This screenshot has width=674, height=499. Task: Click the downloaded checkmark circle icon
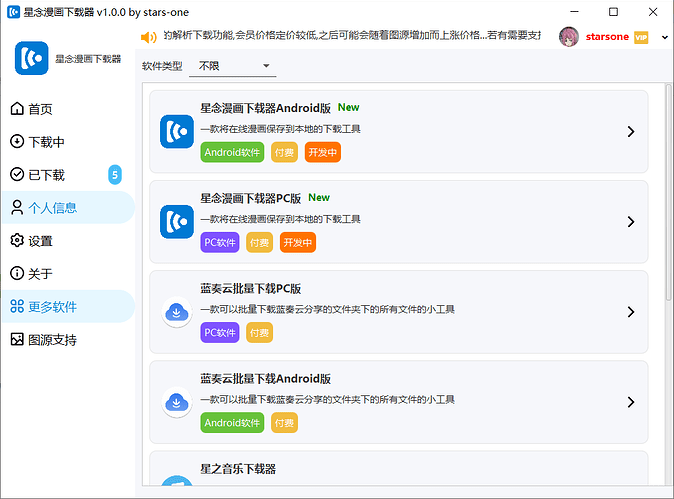pos(17,174)
